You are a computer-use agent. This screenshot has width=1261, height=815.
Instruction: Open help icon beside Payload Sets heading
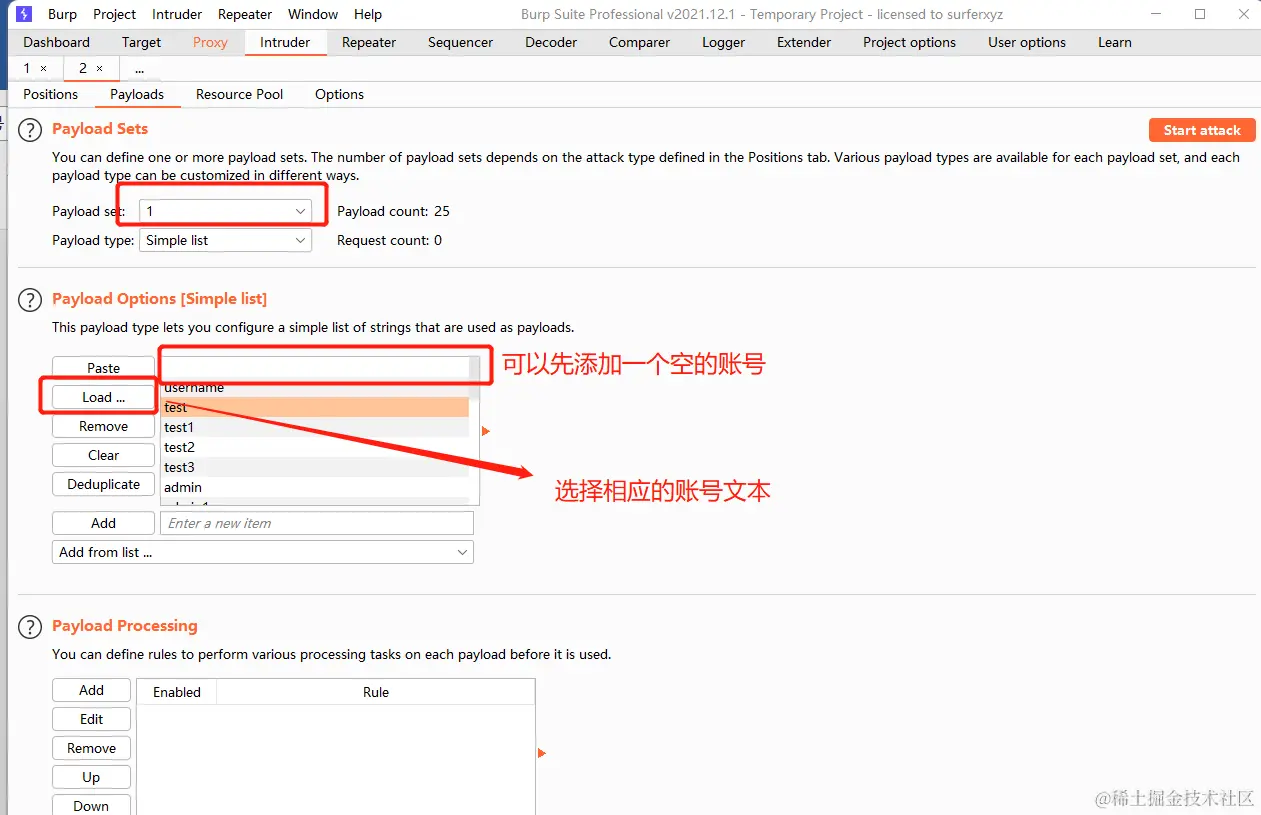[29, 129]
